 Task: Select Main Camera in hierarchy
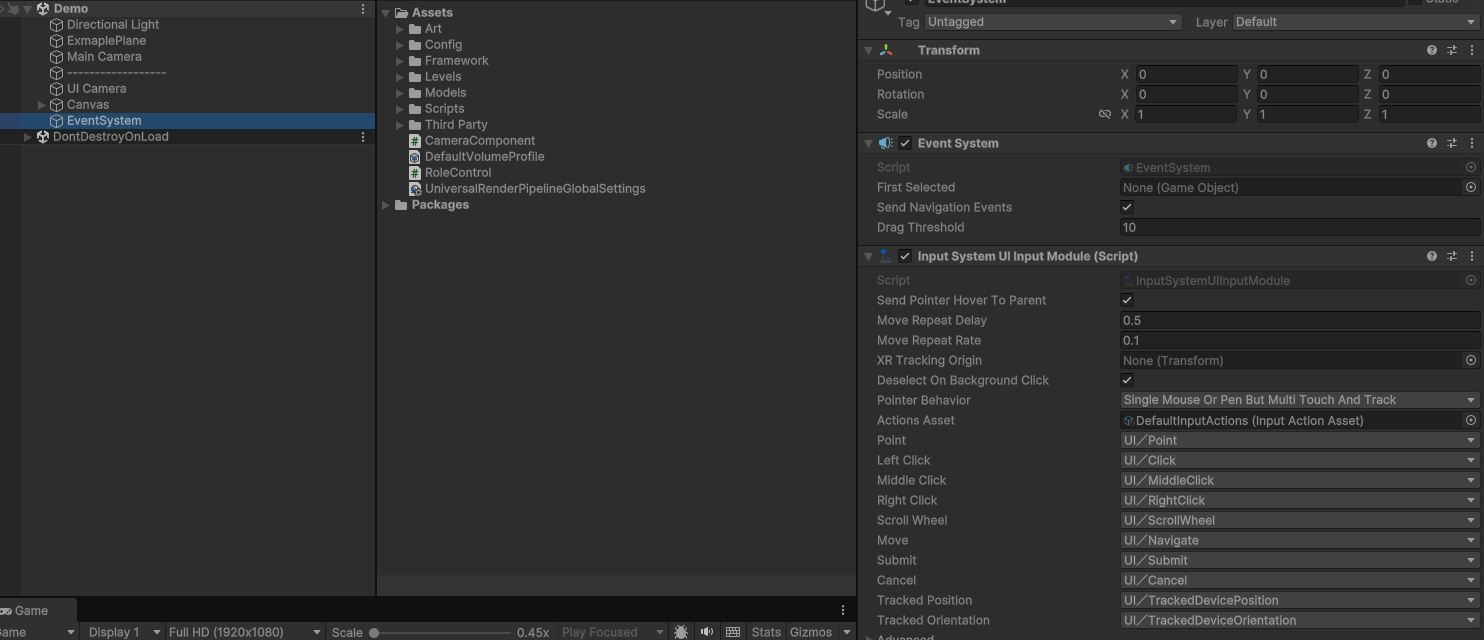(x=104, y=56)
